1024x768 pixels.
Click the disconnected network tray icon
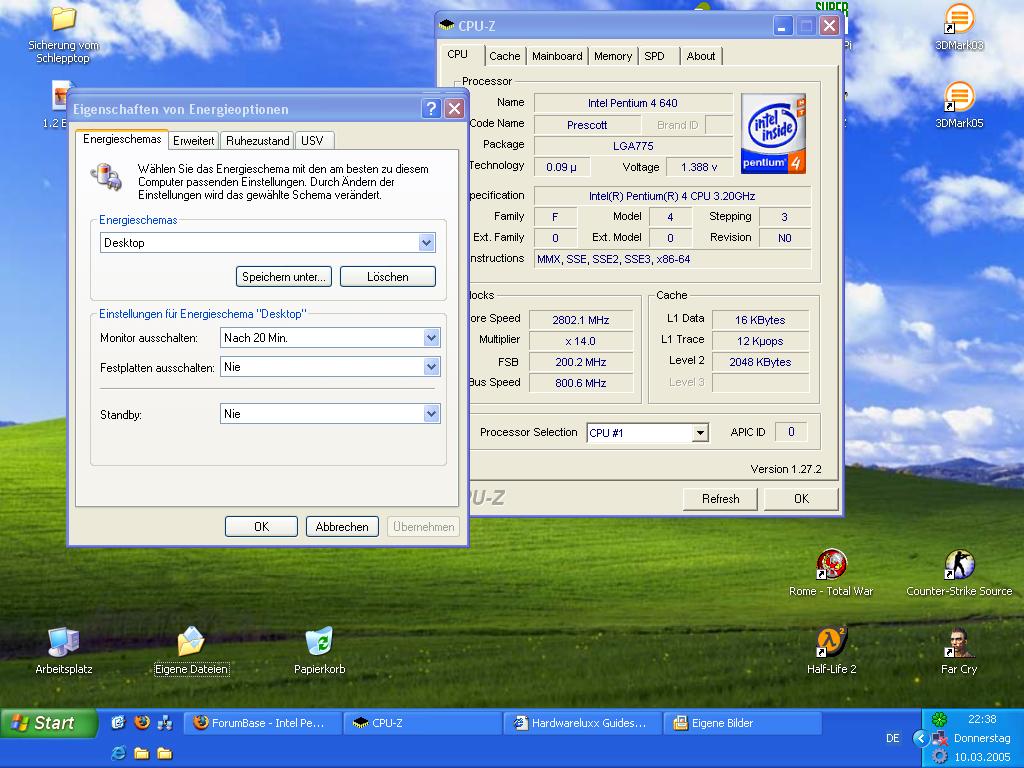coord(939,738)
